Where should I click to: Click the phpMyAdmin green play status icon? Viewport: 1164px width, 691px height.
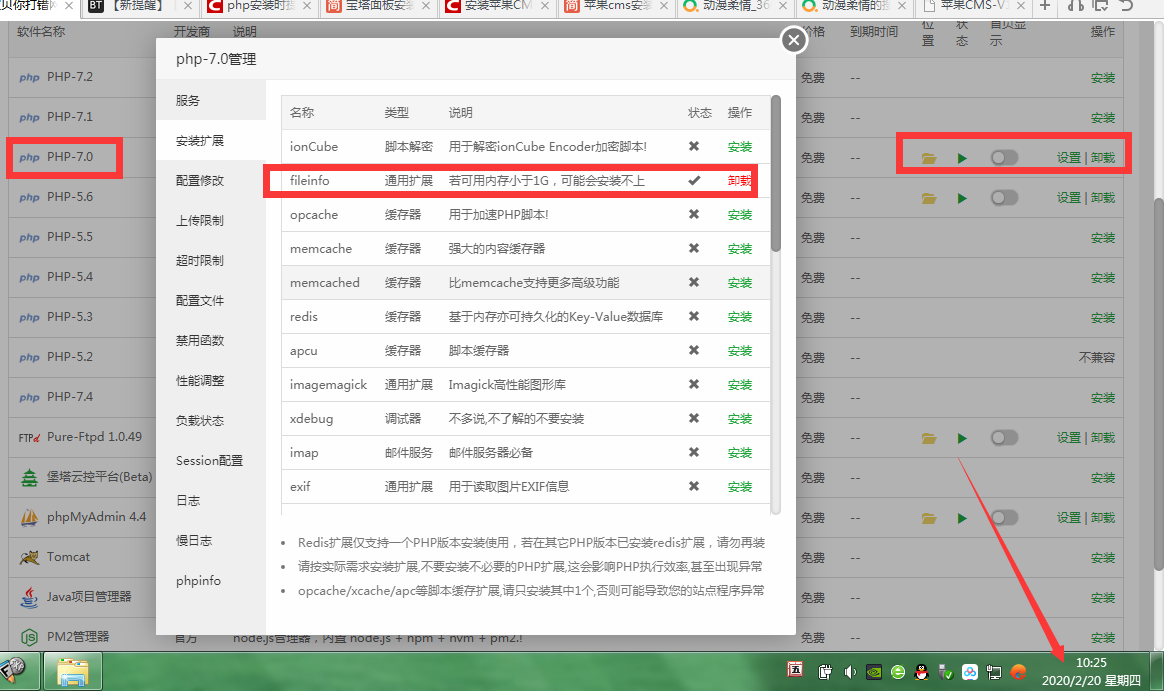click(962, 518)
